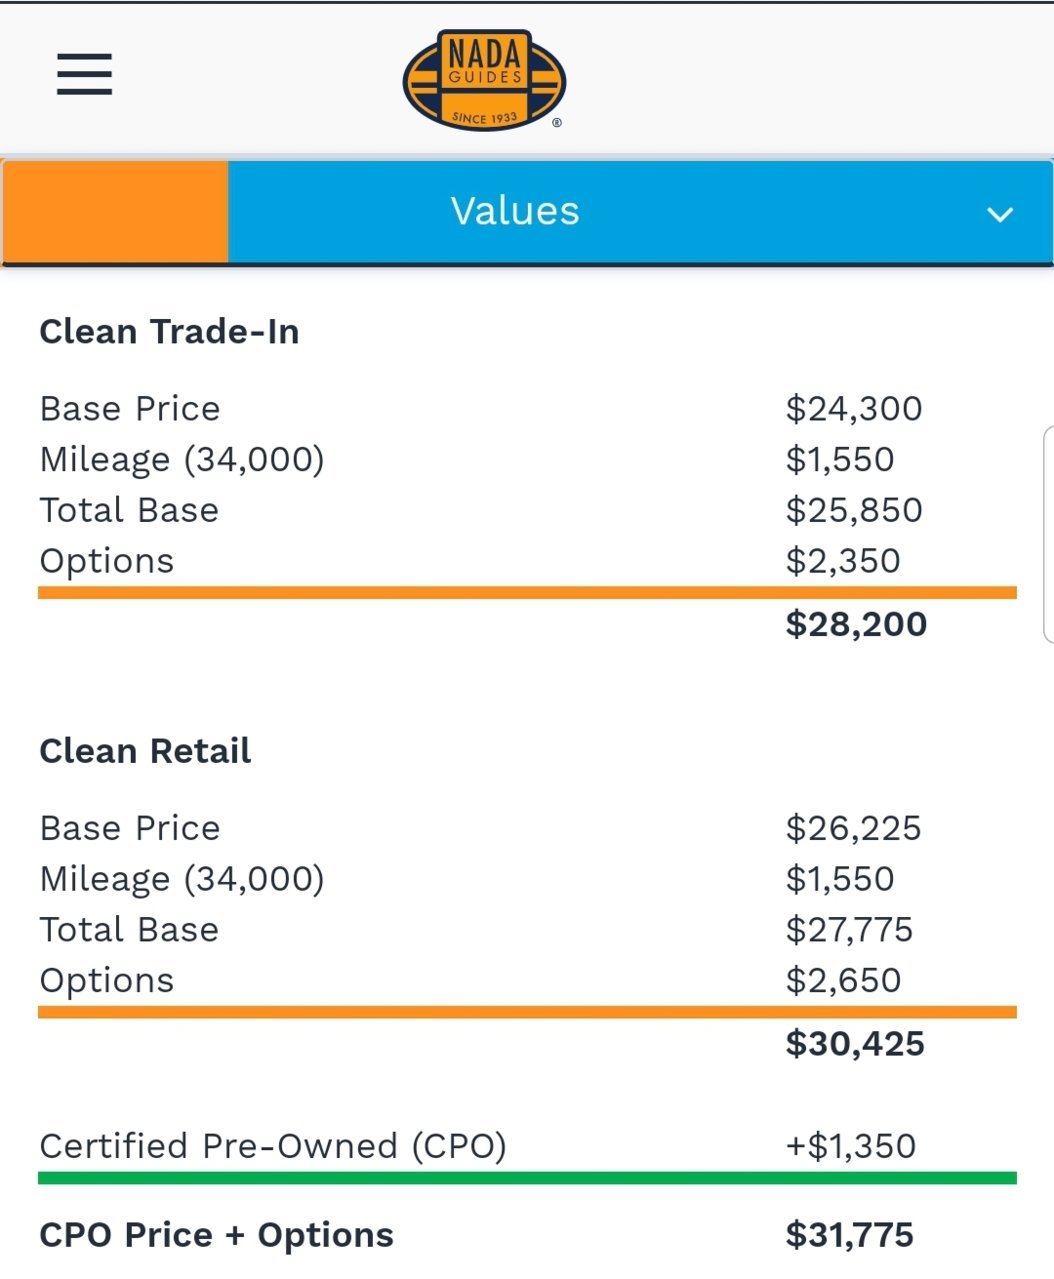Tap the side scrollbar handle
1054x1279 pixels.
(1048, 533)
